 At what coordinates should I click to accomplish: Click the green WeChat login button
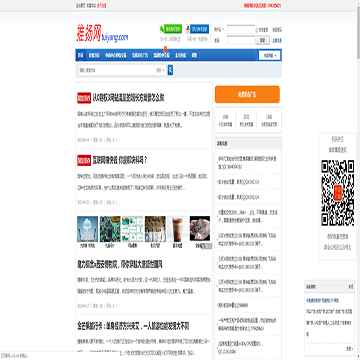pyautogui.click(x=171, y=29)
